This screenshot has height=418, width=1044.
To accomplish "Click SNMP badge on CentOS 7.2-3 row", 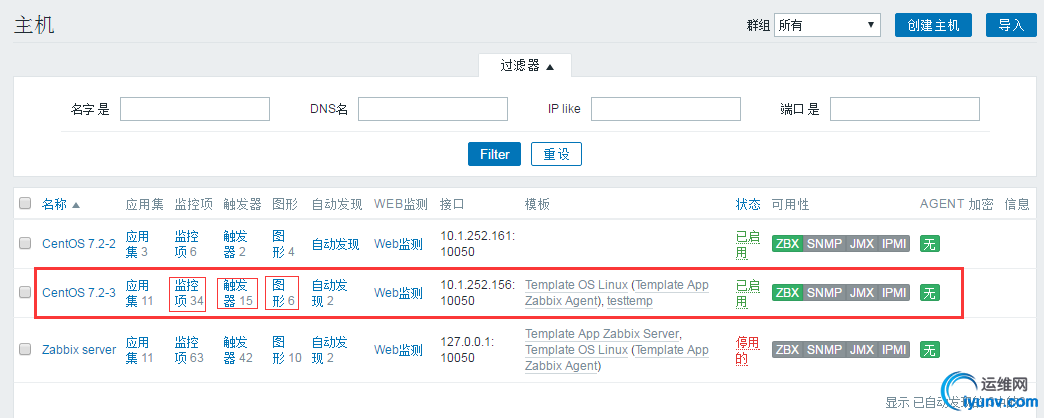I will (824, 293).
